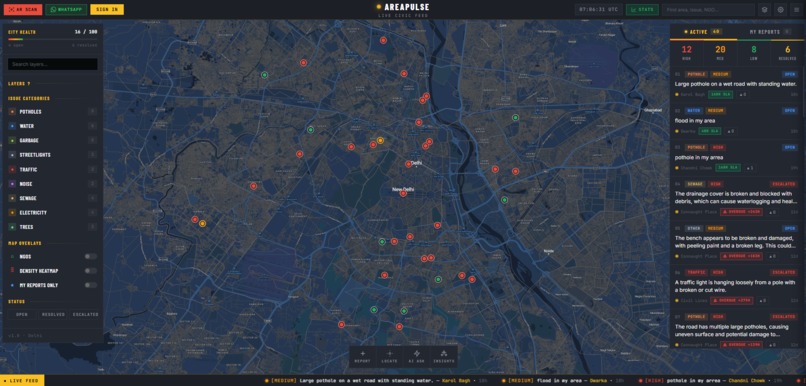Screen dimensions: 806x386
Task: Toggle the Electricity category filter
Action: [52, 212]
